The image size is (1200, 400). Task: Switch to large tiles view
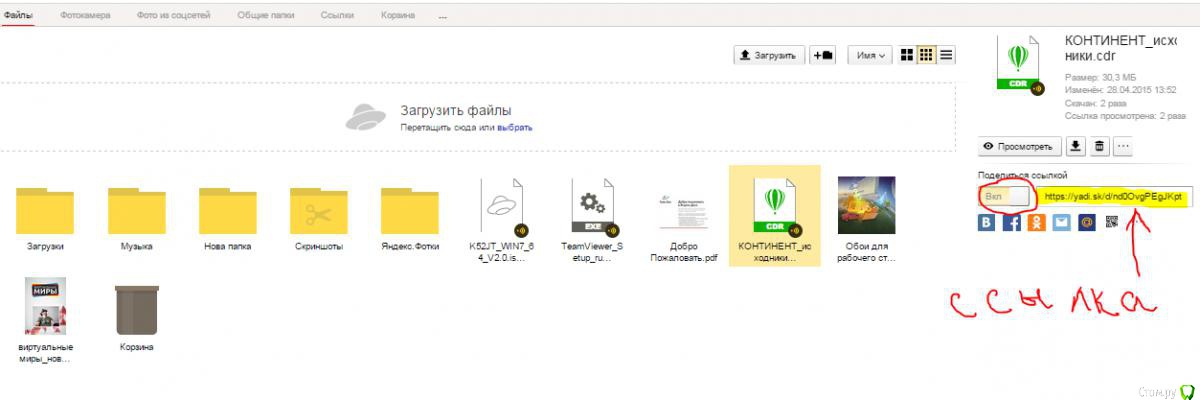coord(907,56)
